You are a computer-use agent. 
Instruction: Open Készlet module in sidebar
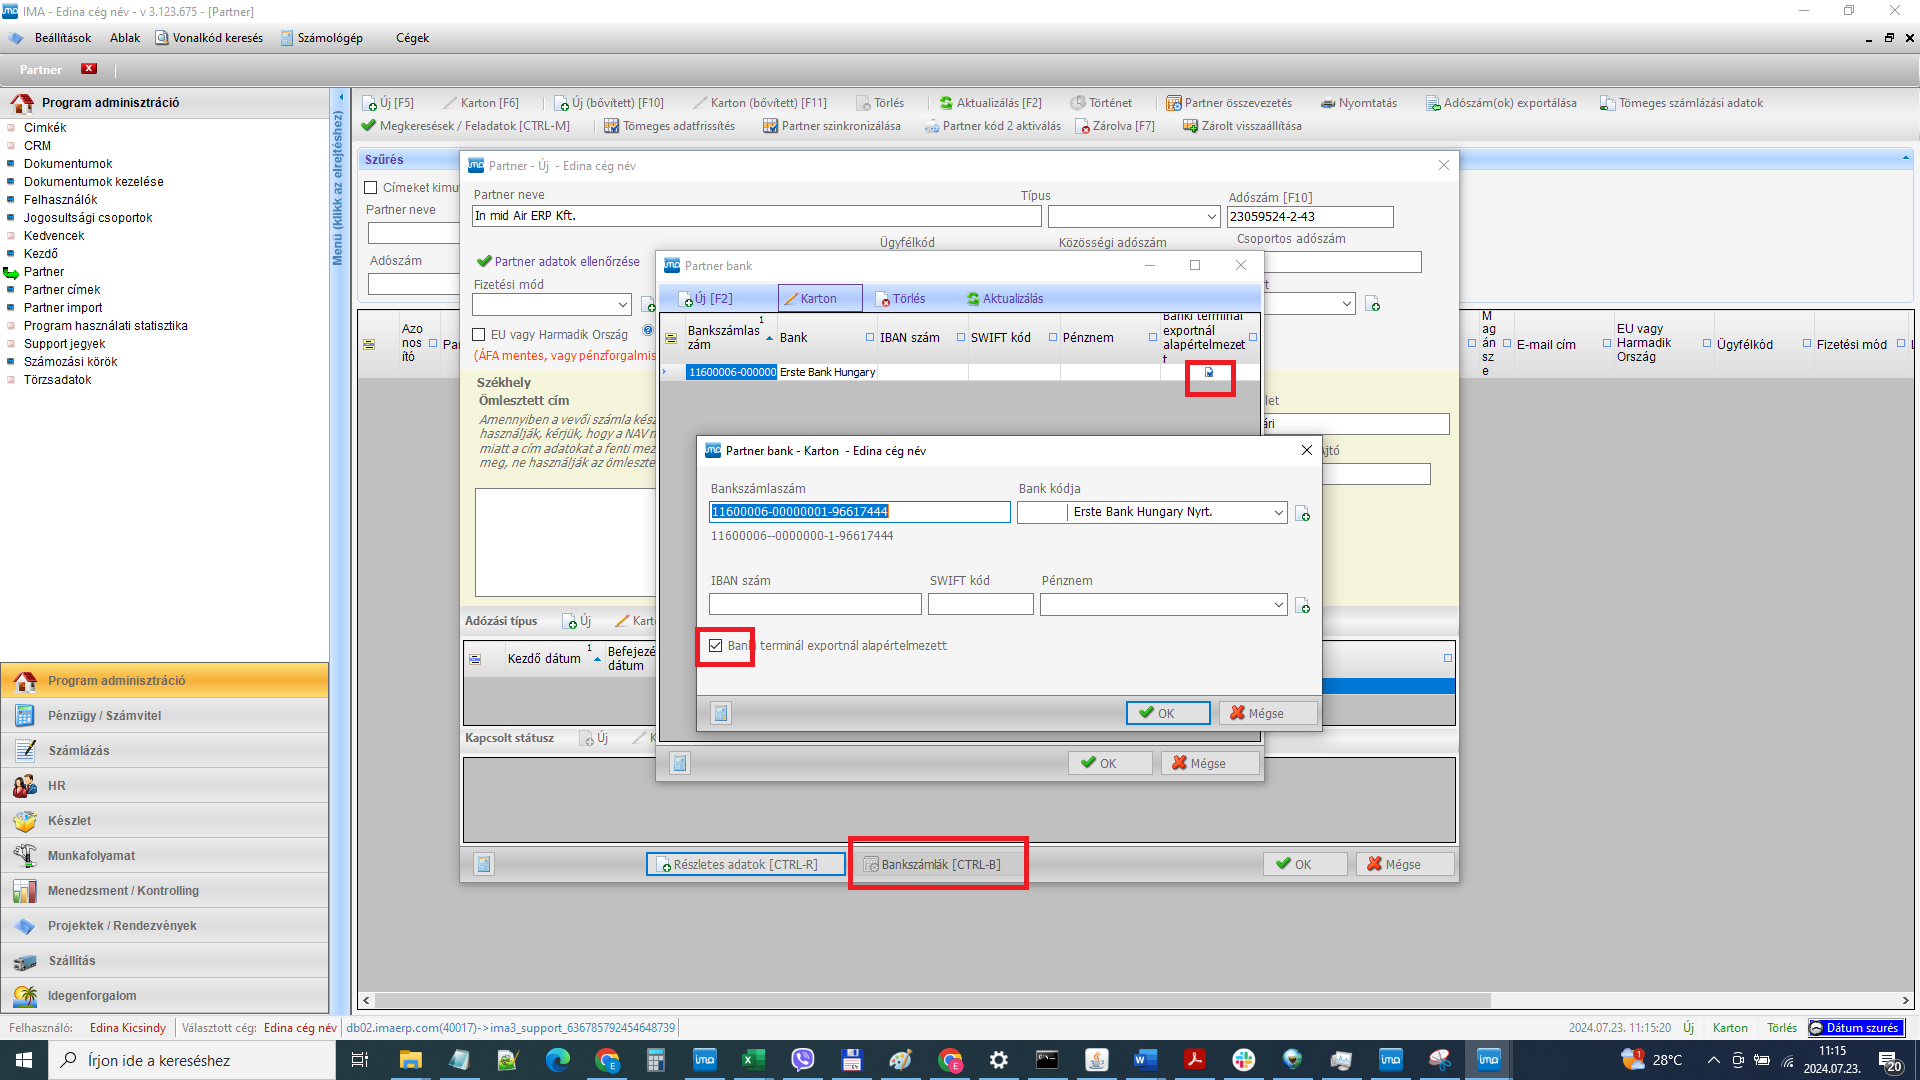pos(165,821)
